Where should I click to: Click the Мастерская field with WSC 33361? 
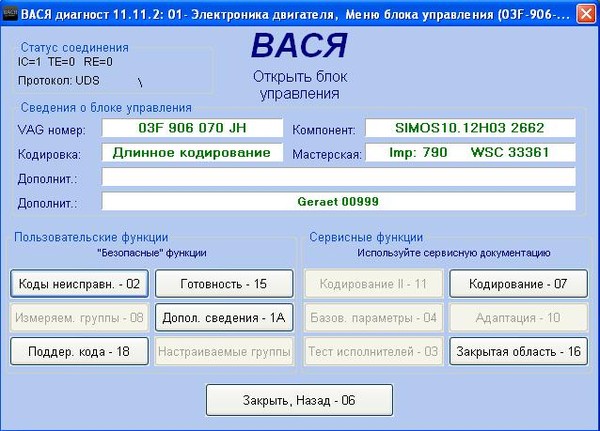(x=470, y=152)
